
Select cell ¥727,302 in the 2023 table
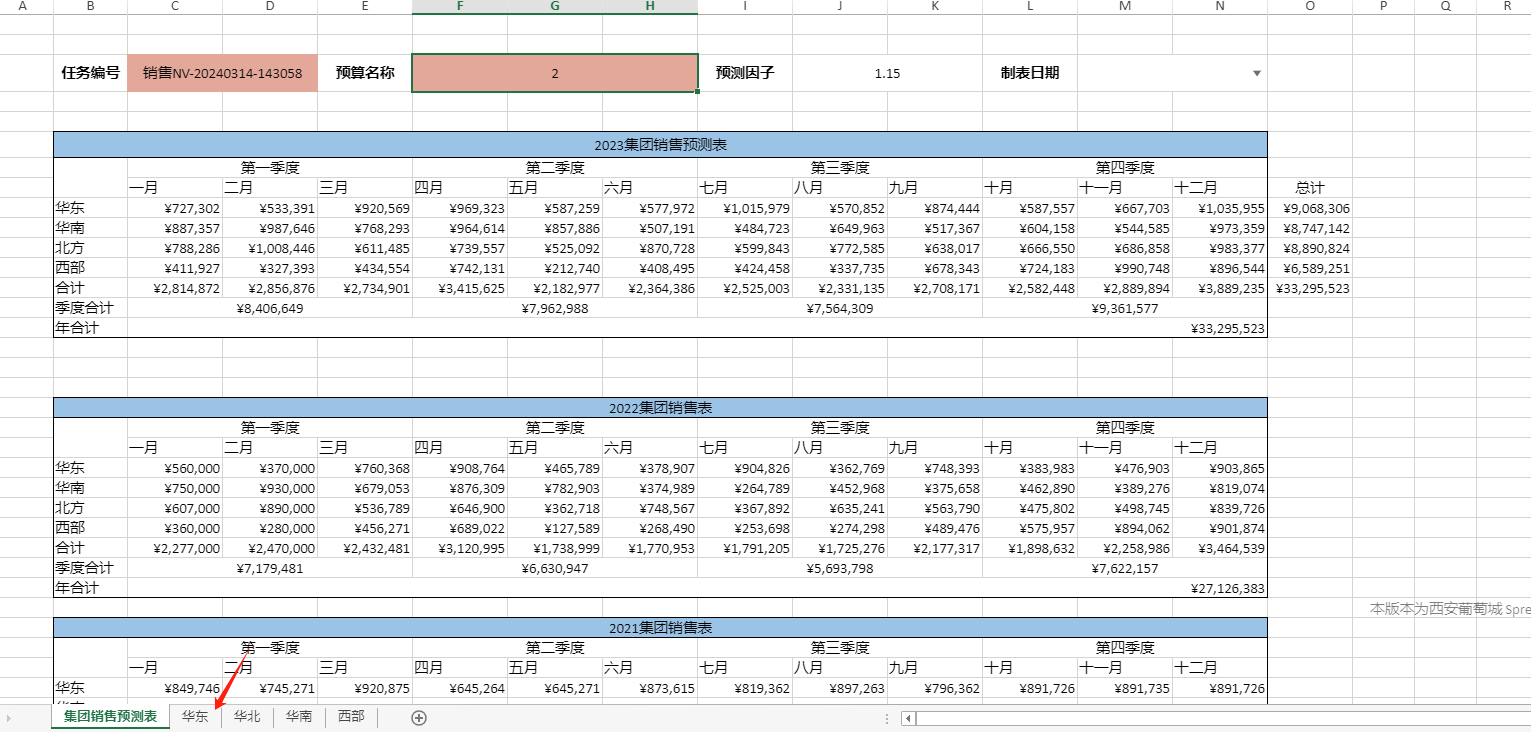[175, 209]
